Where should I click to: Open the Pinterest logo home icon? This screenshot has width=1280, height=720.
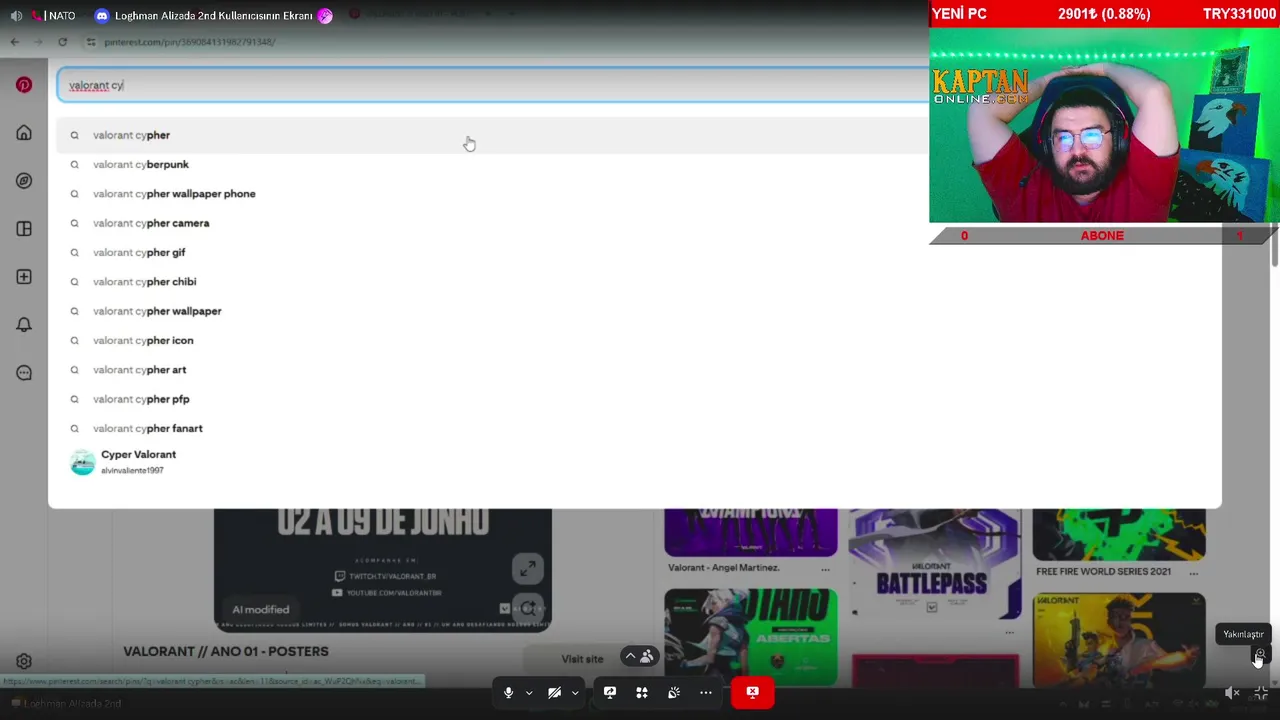(24, 85)
